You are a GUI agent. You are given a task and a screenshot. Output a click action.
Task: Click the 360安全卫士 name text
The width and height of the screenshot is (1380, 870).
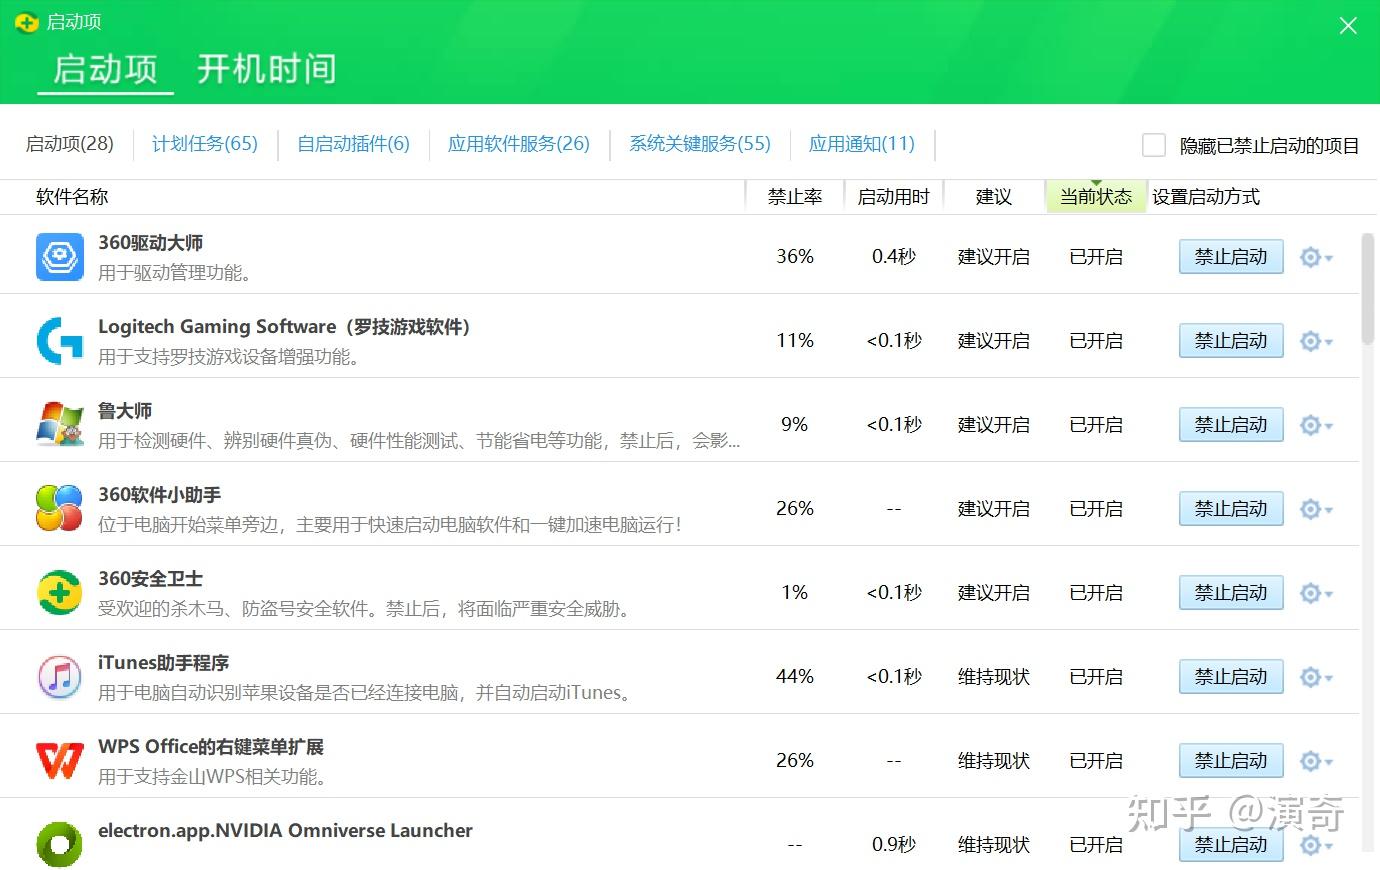pos(151,579)
